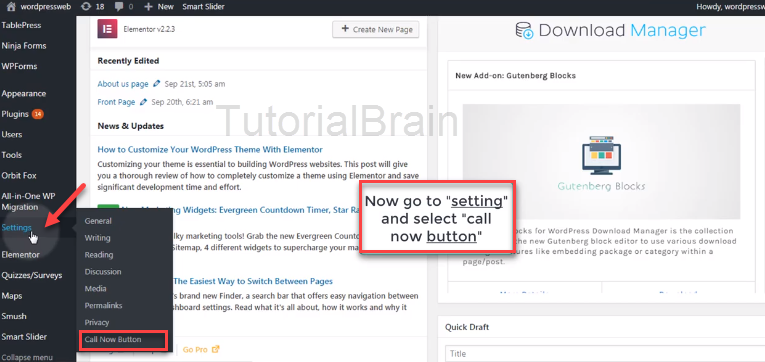Viewport: 765px width, 362px height.
Task: Open Permalinks in Settings submenu
Action: [x=103, y=305]
